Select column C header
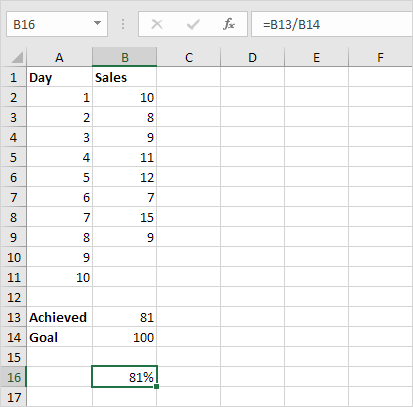Image resolution: width=413 pixels, height=407 pixels. pos(189,57)
